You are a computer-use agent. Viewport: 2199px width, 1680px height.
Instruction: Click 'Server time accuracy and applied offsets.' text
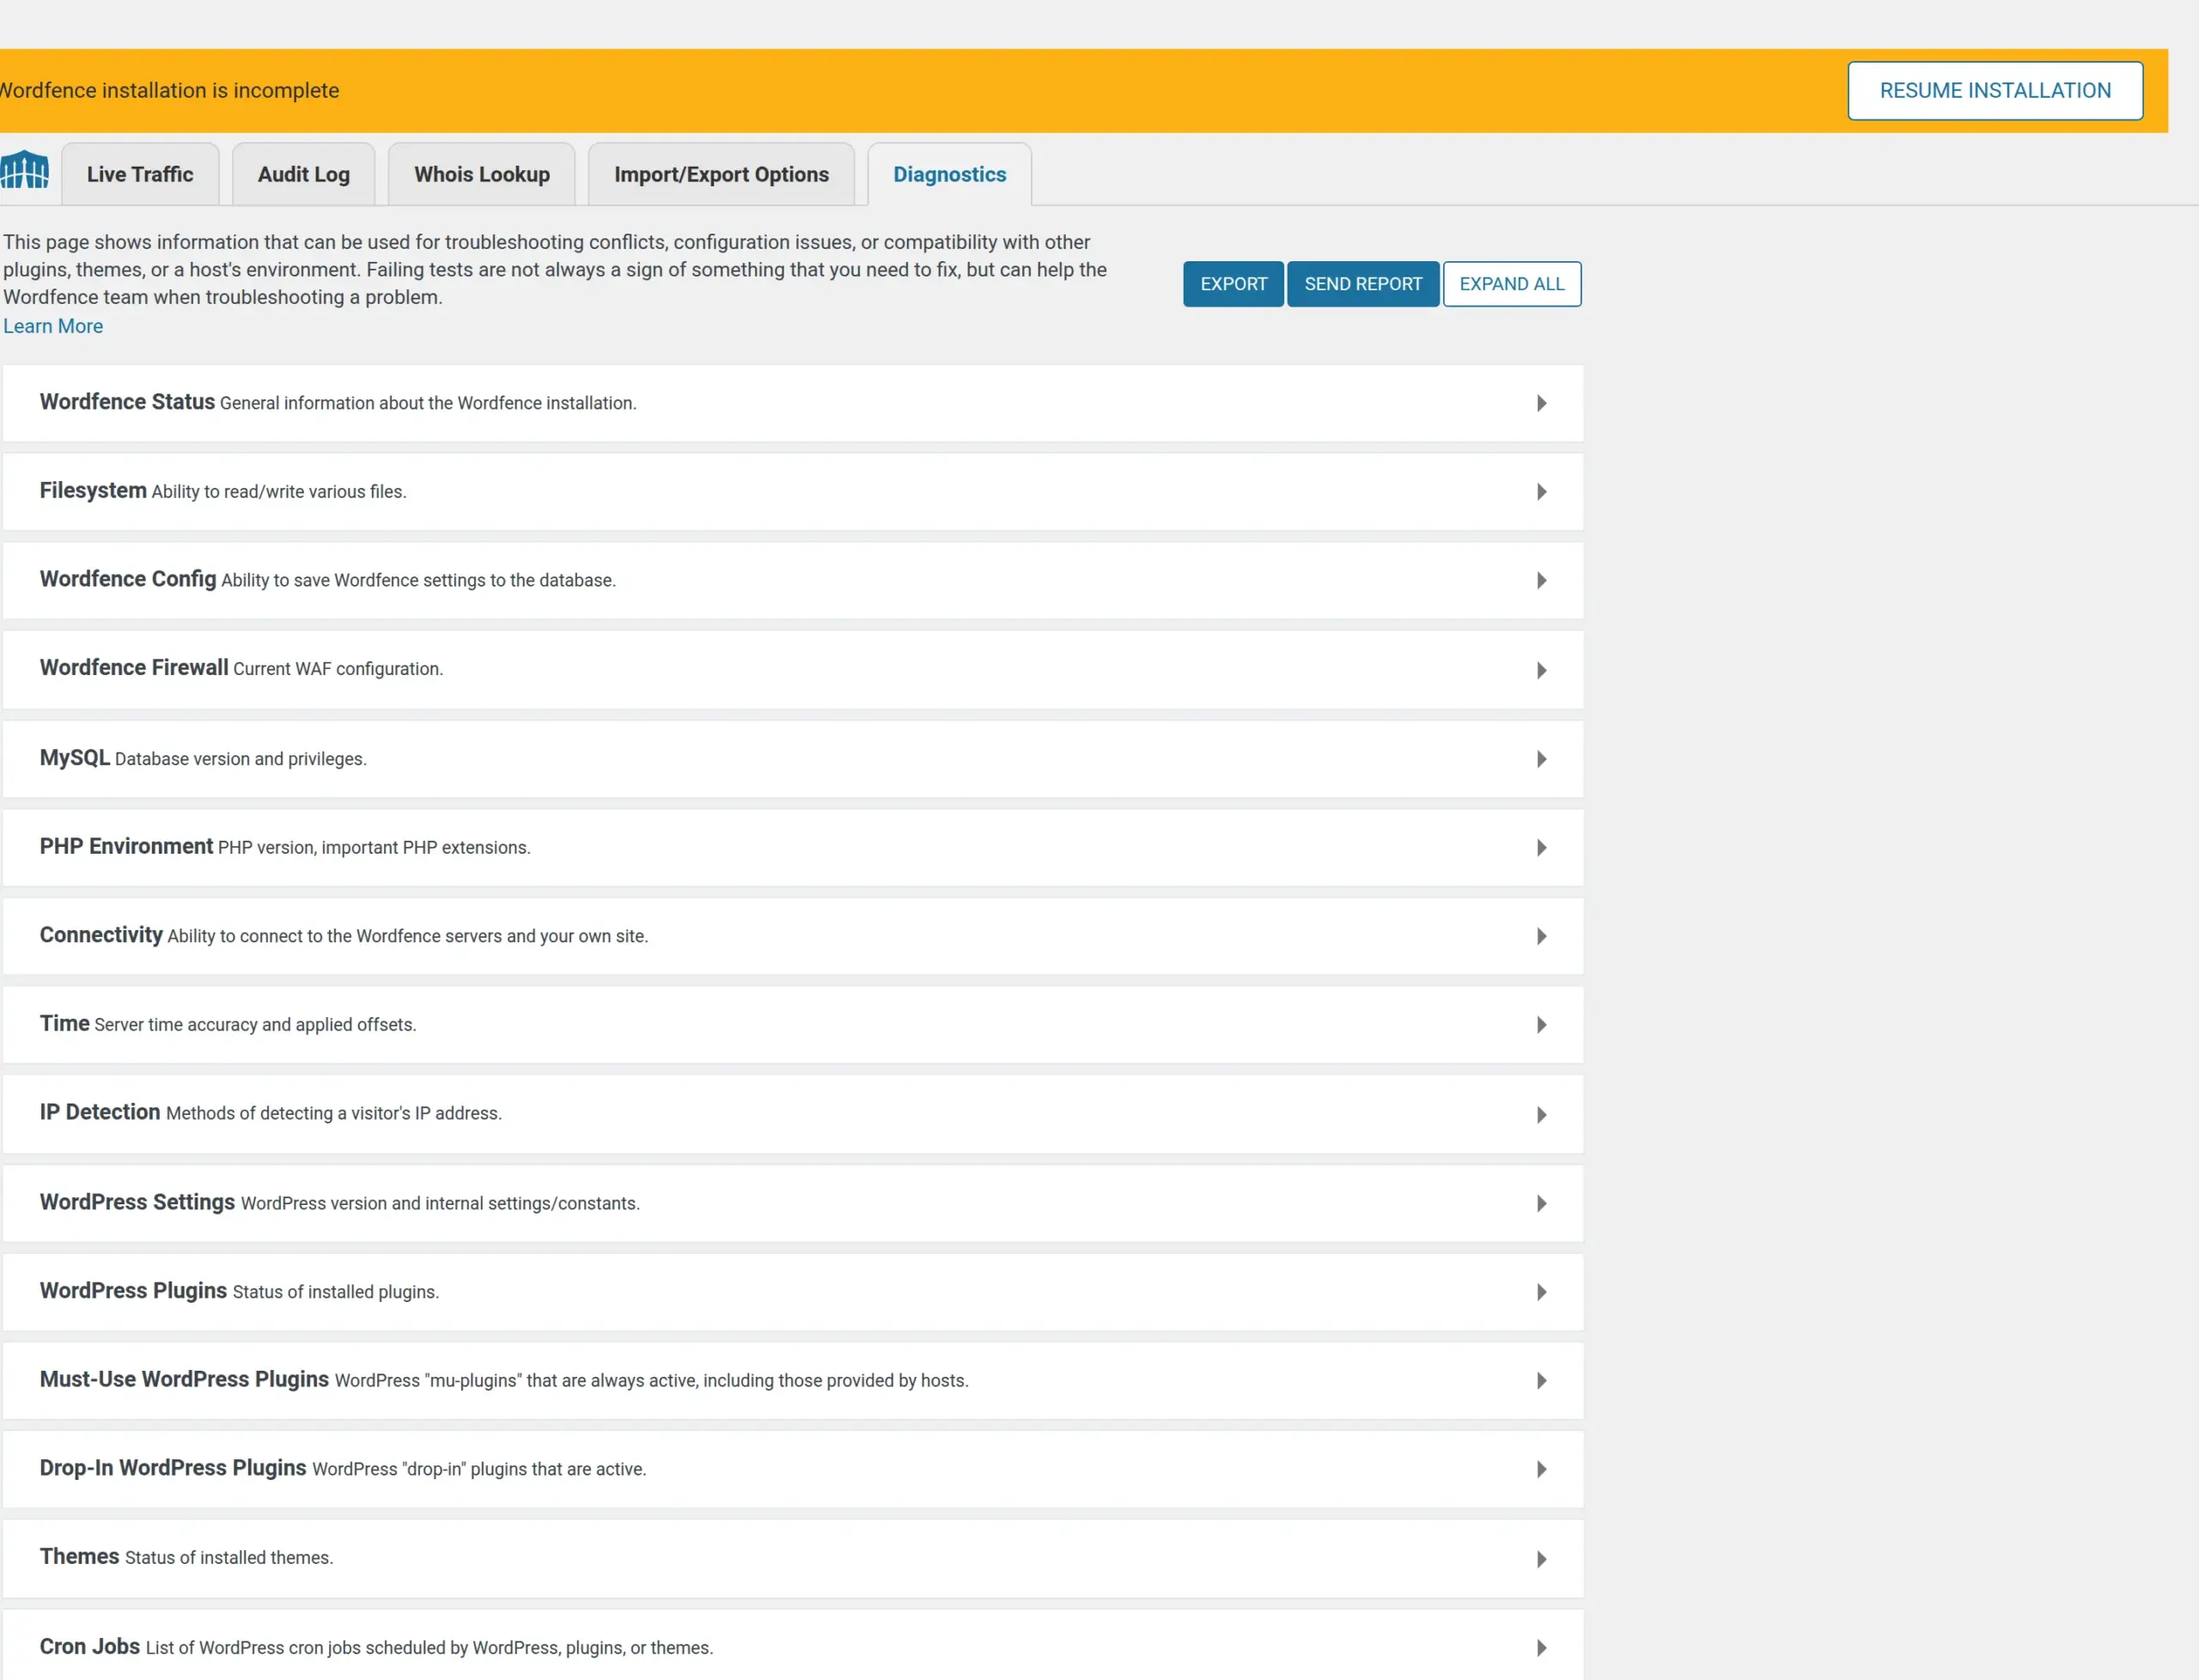[255, 1025]
